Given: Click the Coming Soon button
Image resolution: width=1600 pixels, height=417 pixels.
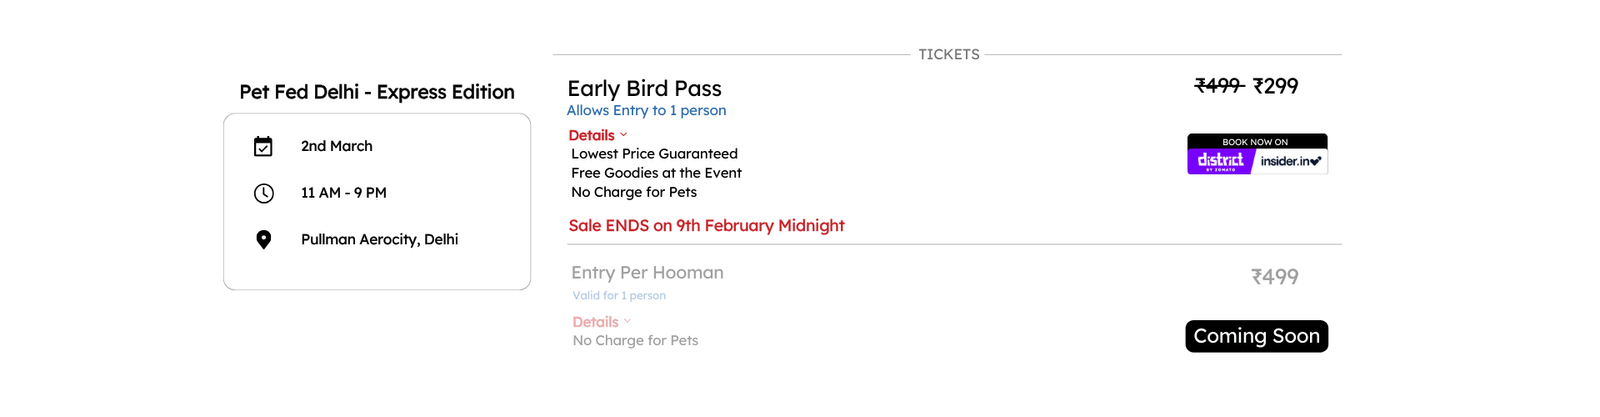Looking at the screenshot, I should click(1257, 336).
